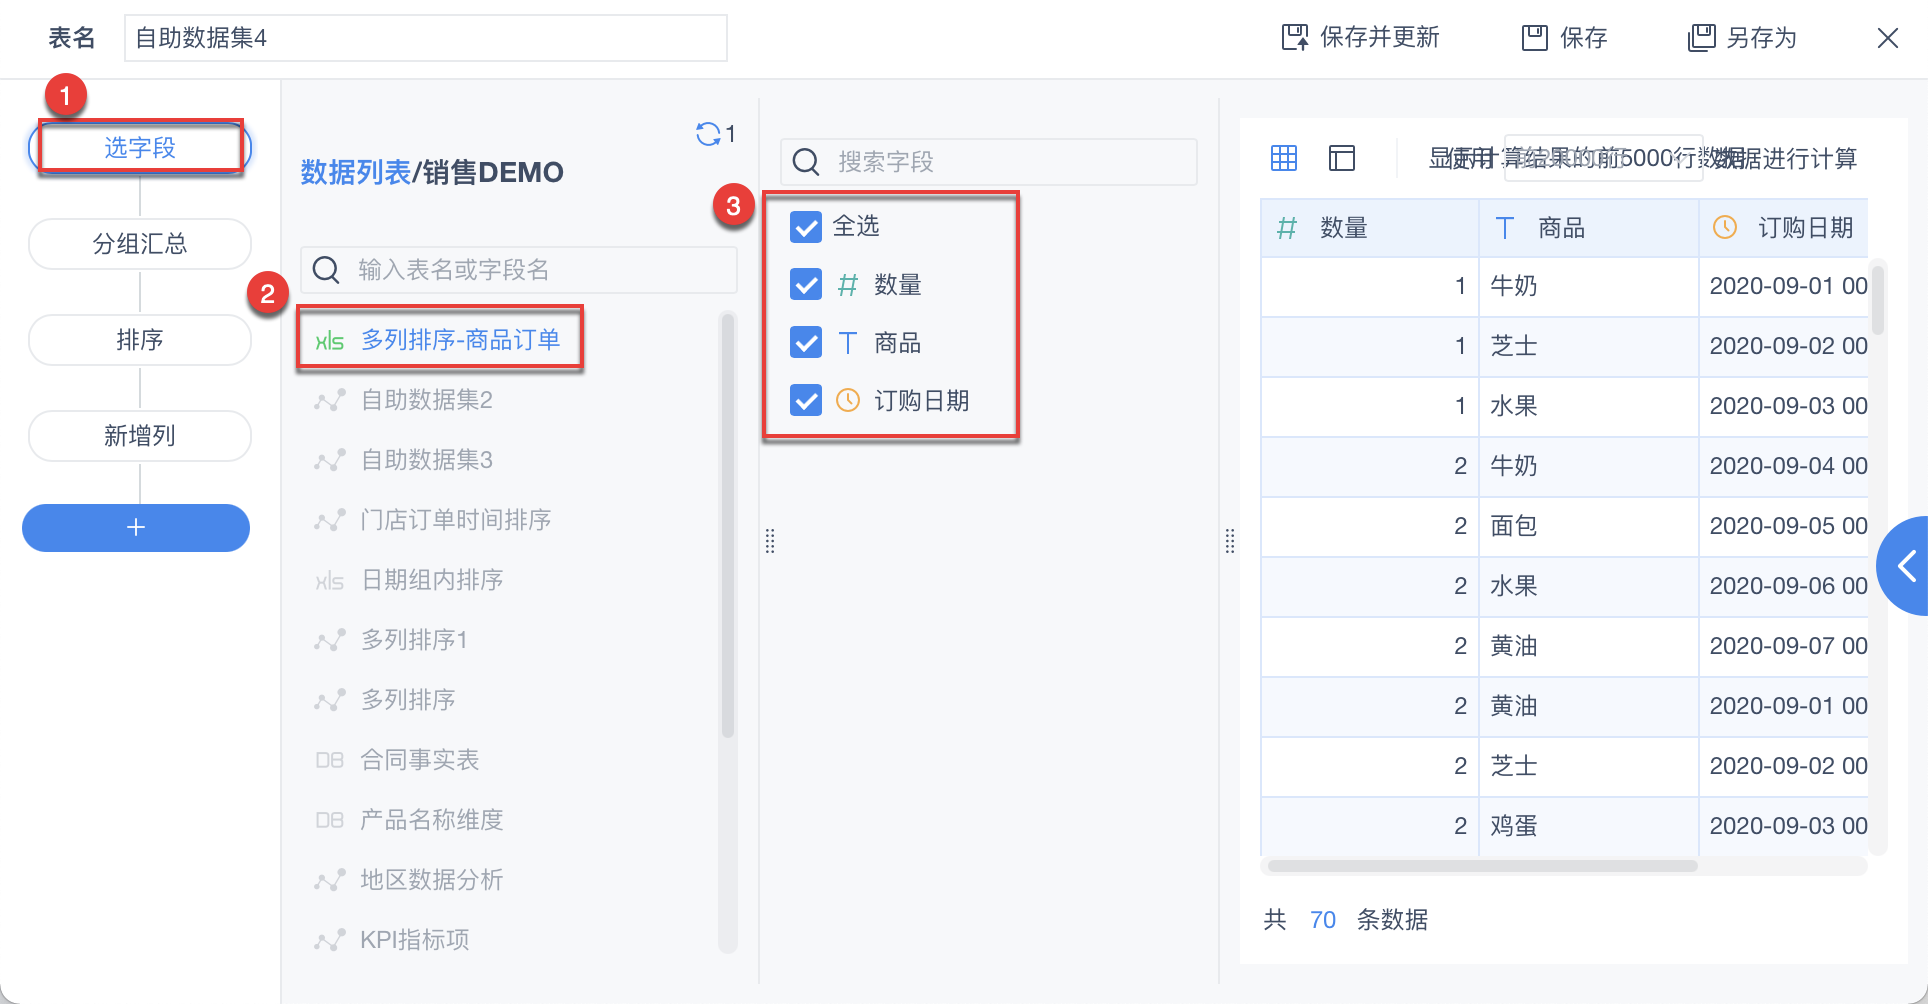Uncheck the 数量 field checkbox
Viewport: 1928px width, 1004px height.
pos(806,285)
